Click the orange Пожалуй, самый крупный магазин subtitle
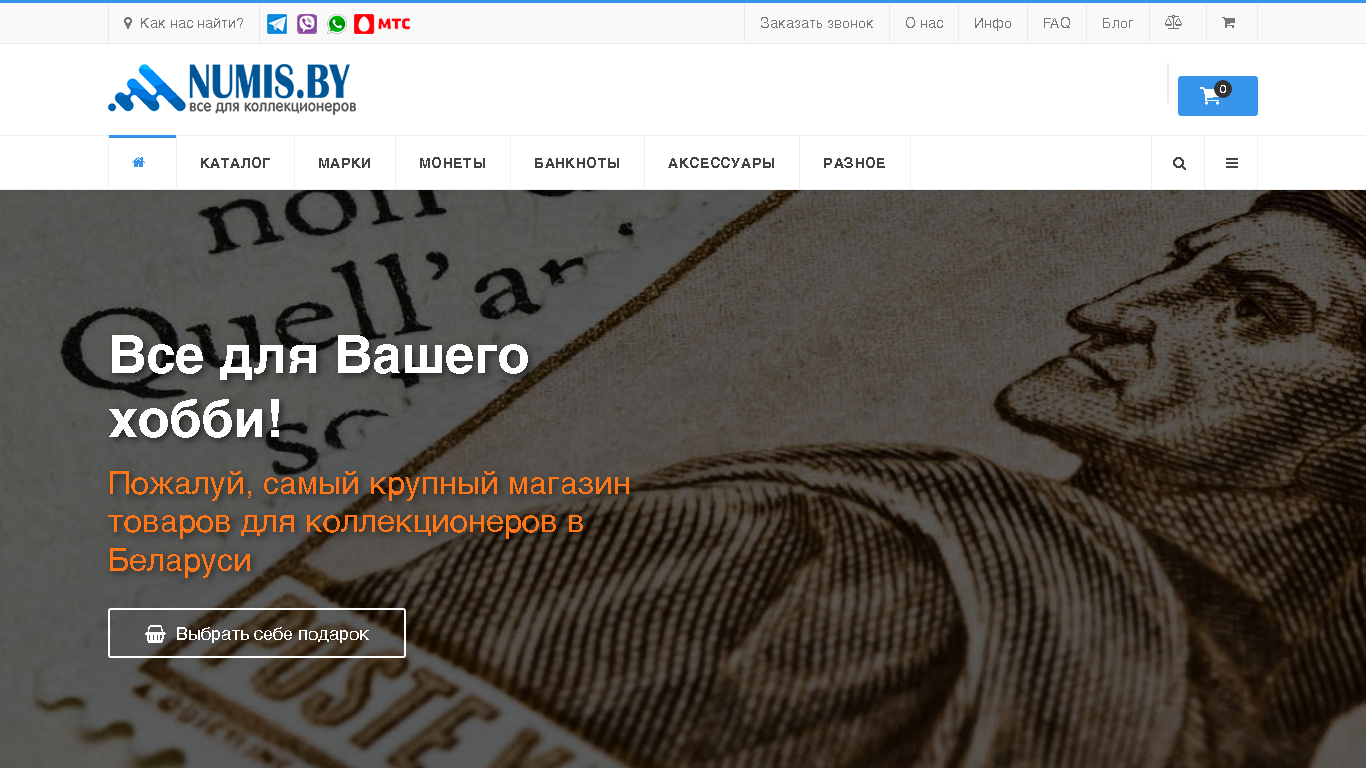The height and width of the screenshot is (768, 1366). pyautogui.click(x=370, y=522)
